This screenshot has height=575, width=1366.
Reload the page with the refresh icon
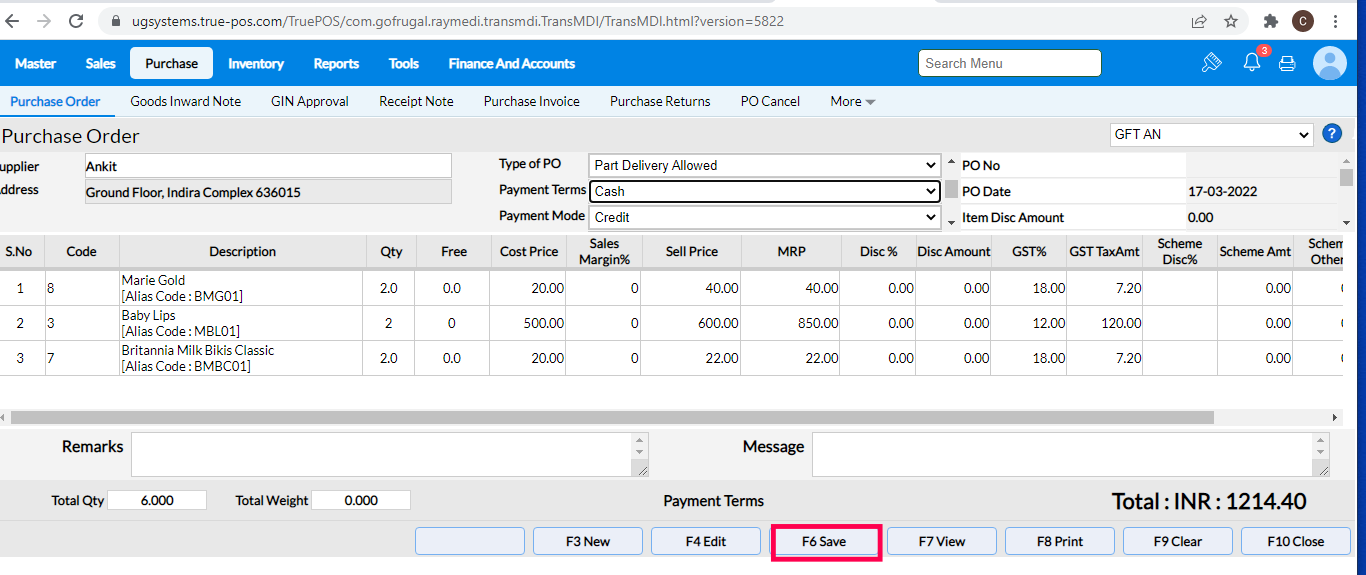pyautogui.click(x=76, y=20)
